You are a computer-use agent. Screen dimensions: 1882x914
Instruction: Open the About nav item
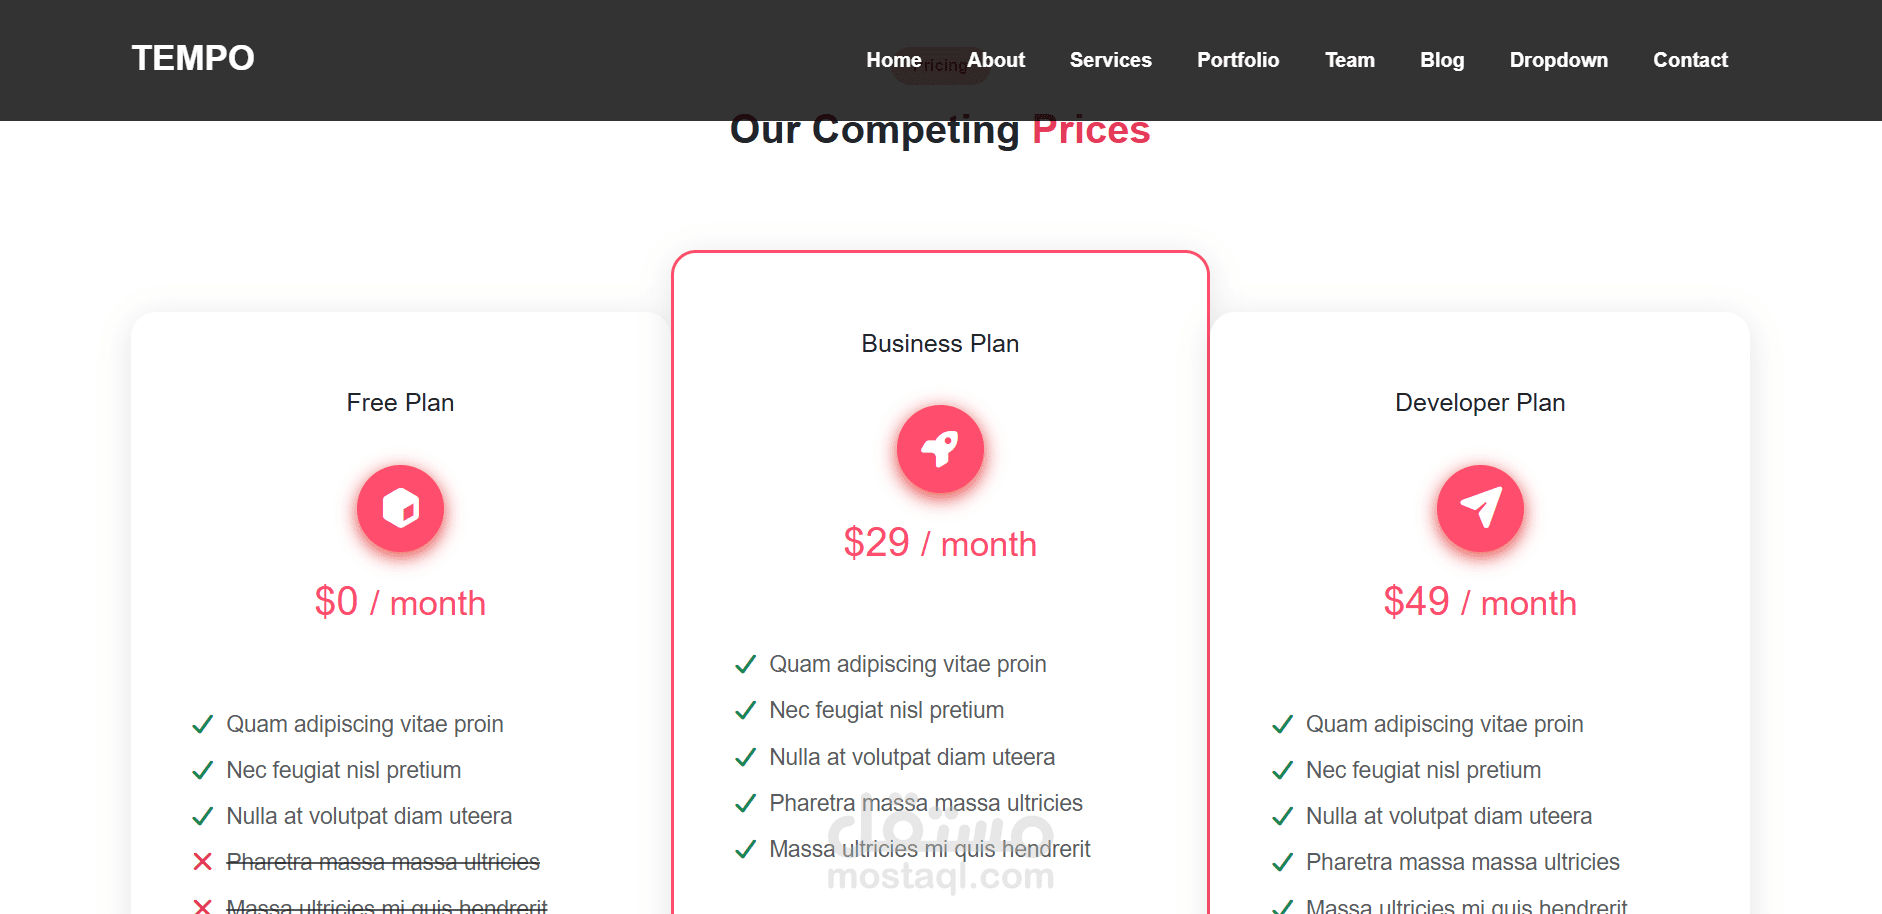click(996, 60)
